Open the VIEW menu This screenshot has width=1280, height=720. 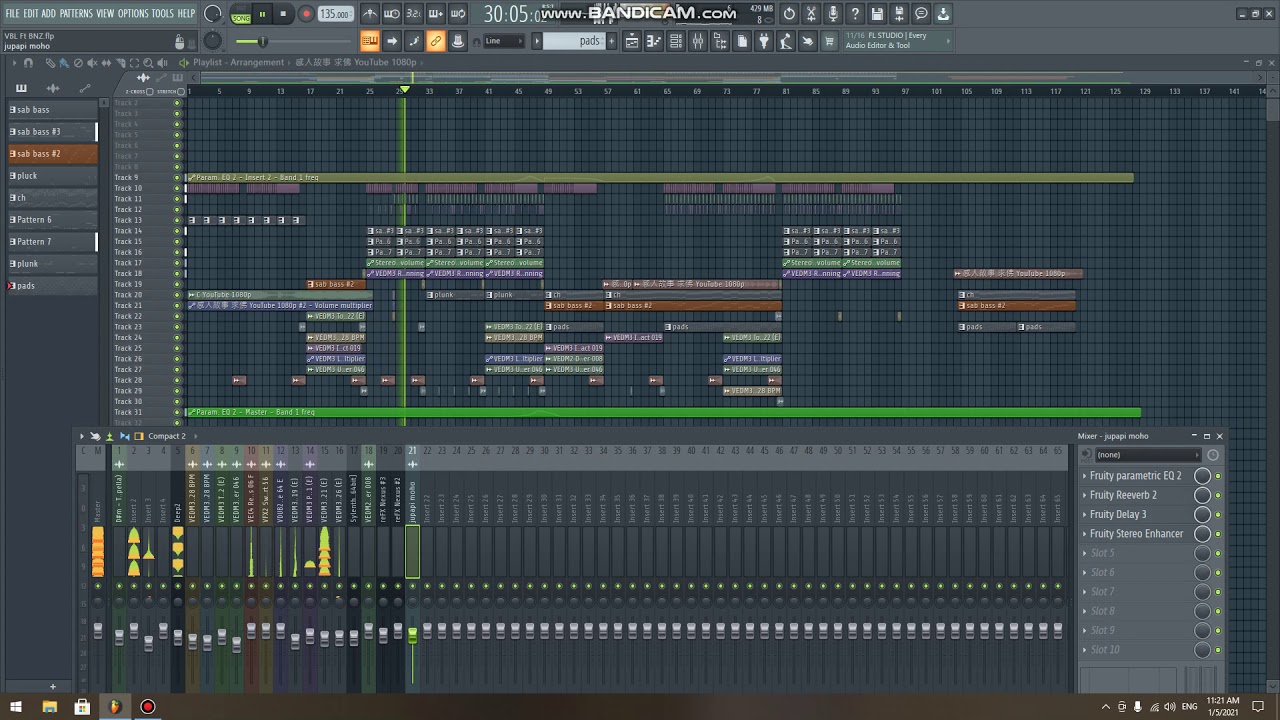[x=105, y=13]
